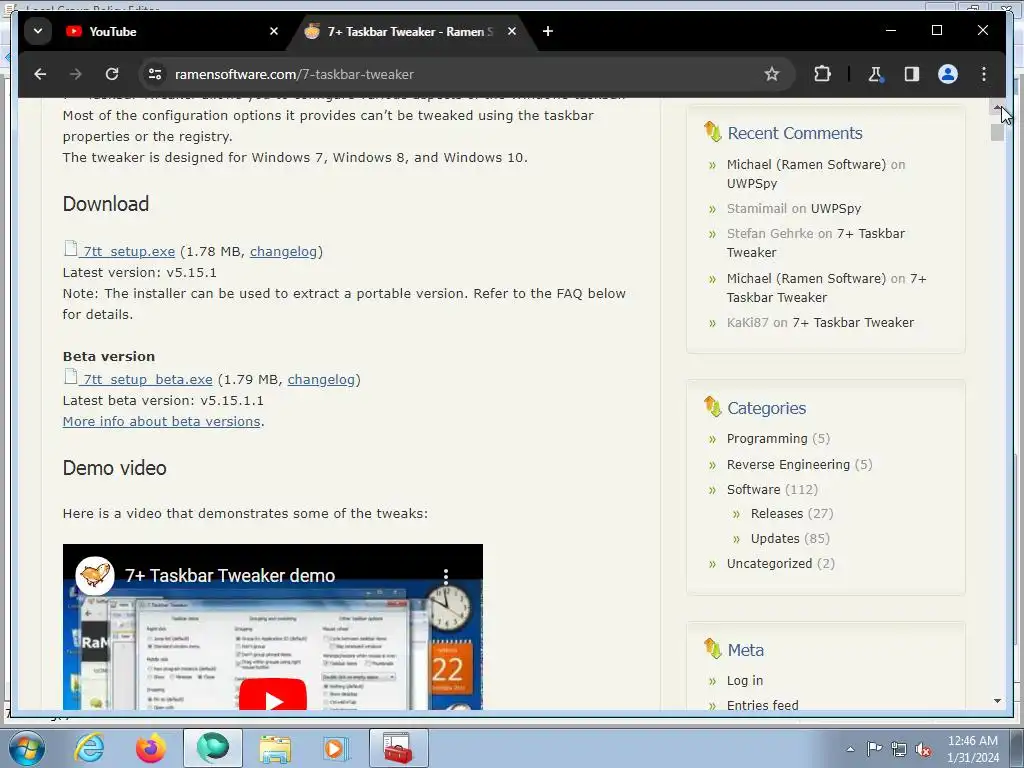The image size is (1024, 768).
Task: Close the YouTube tab
Action: [274, 31]
